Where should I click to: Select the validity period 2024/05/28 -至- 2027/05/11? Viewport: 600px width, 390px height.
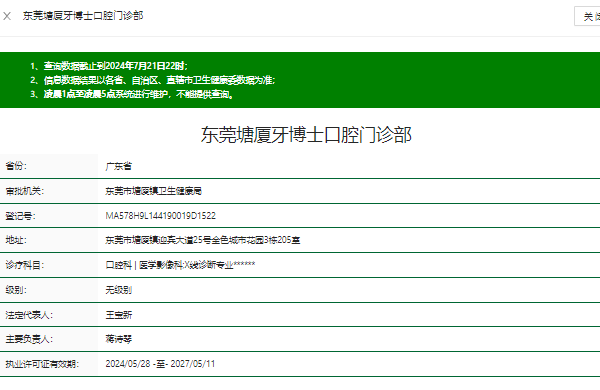click(x=160, y=364)
